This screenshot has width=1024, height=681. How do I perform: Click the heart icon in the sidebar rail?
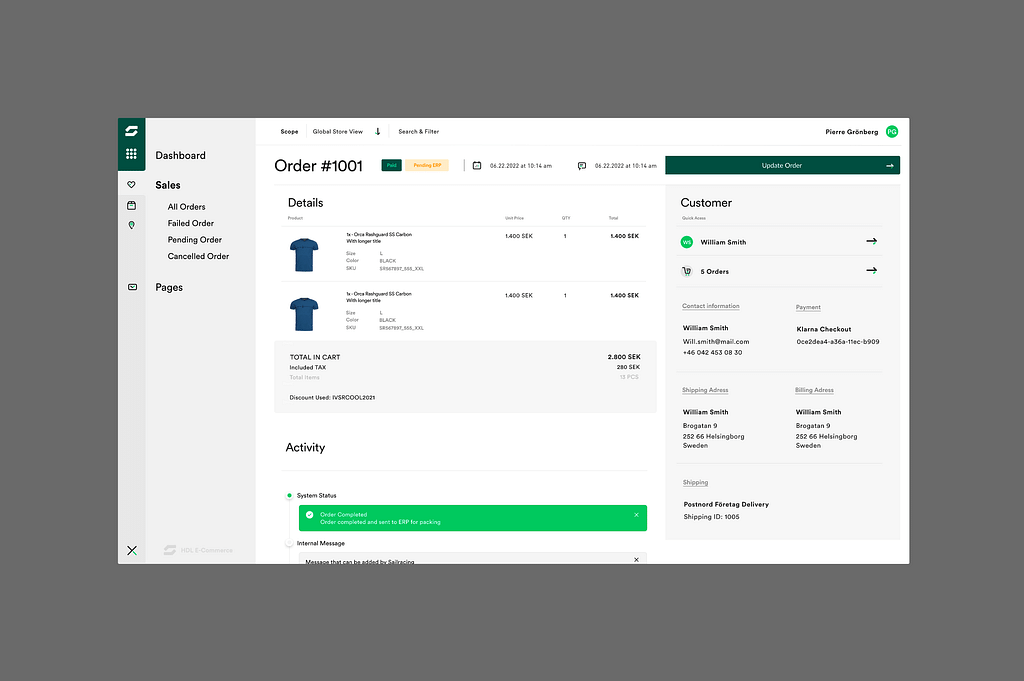coord(131,185)
